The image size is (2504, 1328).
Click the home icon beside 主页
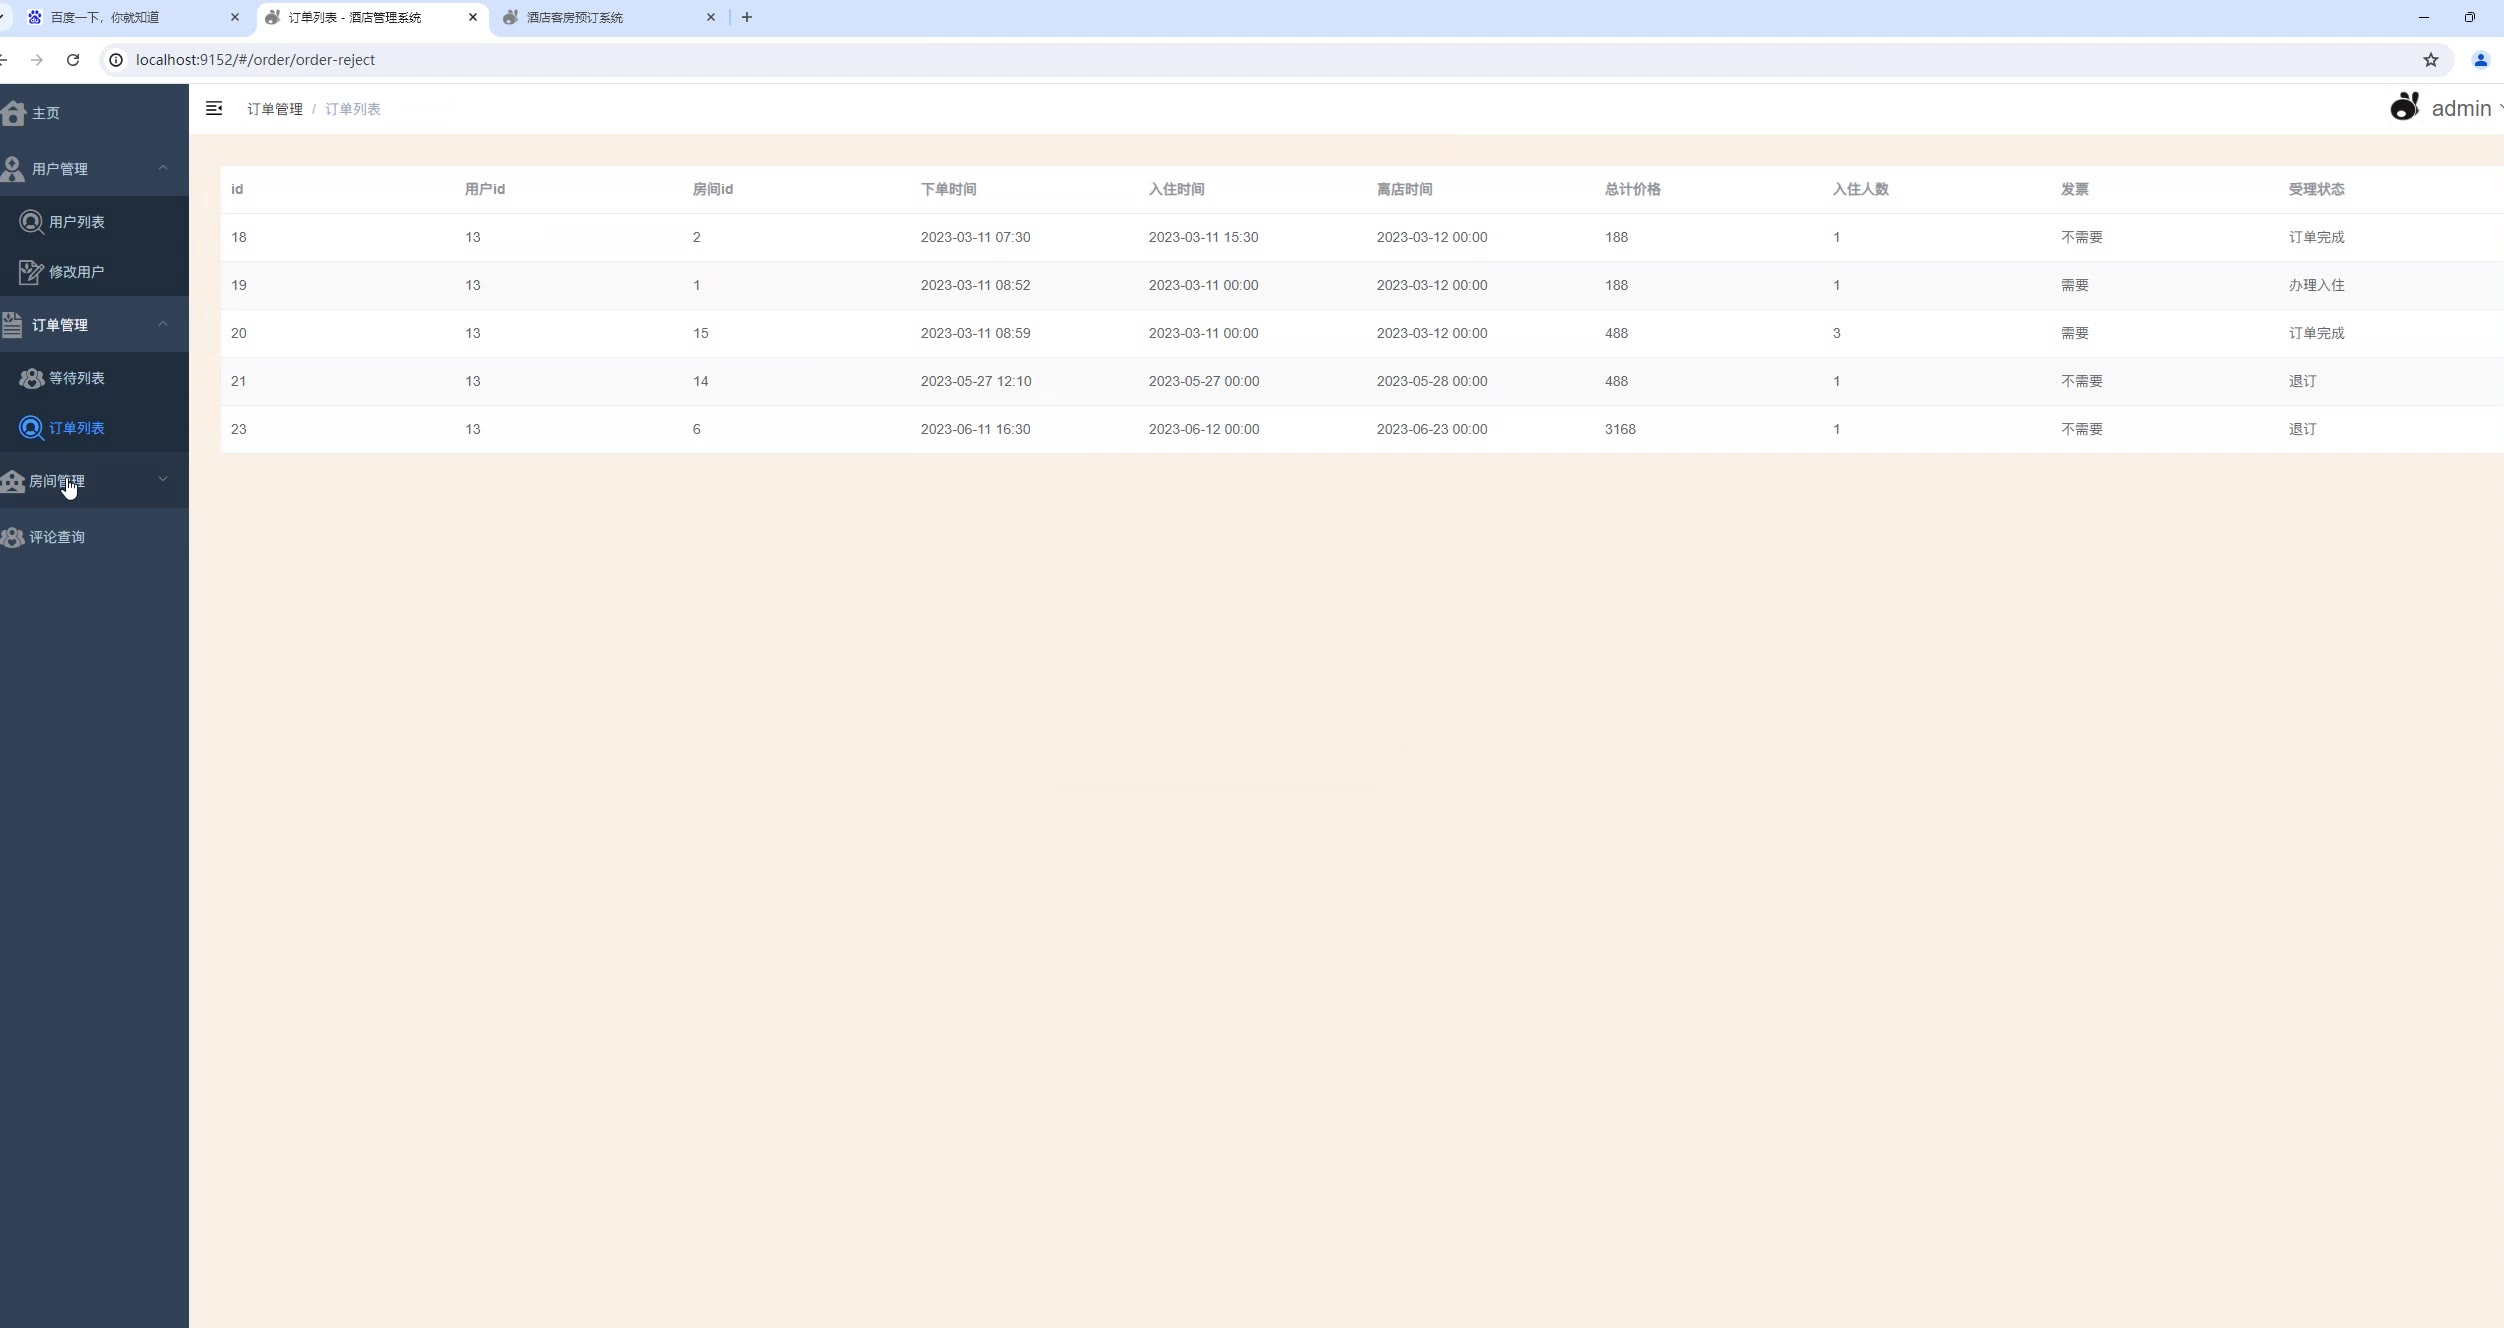14,113
